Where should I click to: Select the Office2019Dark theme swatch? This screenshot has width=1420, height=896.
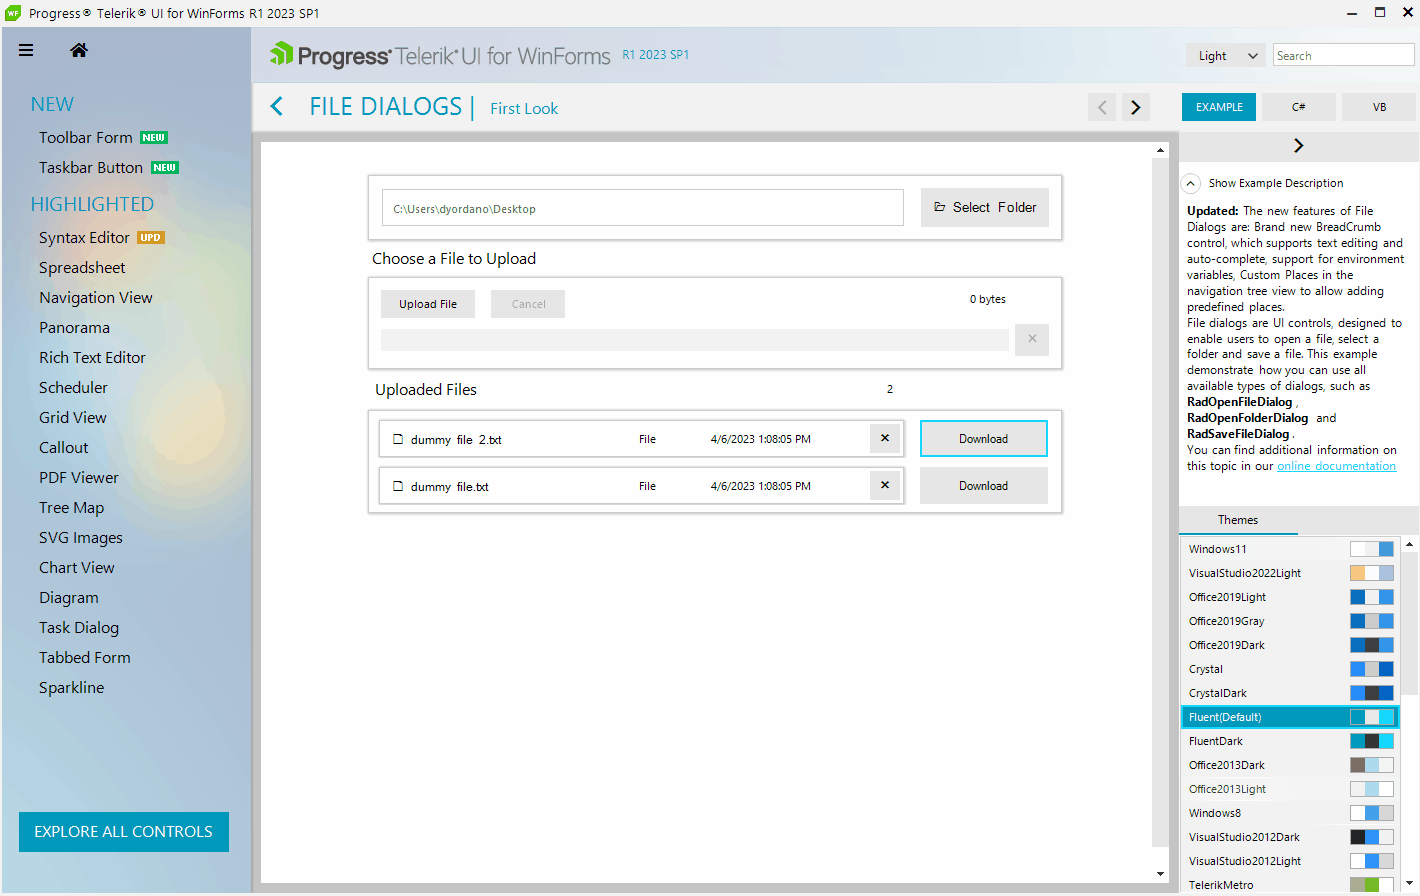pos(1371,645)
